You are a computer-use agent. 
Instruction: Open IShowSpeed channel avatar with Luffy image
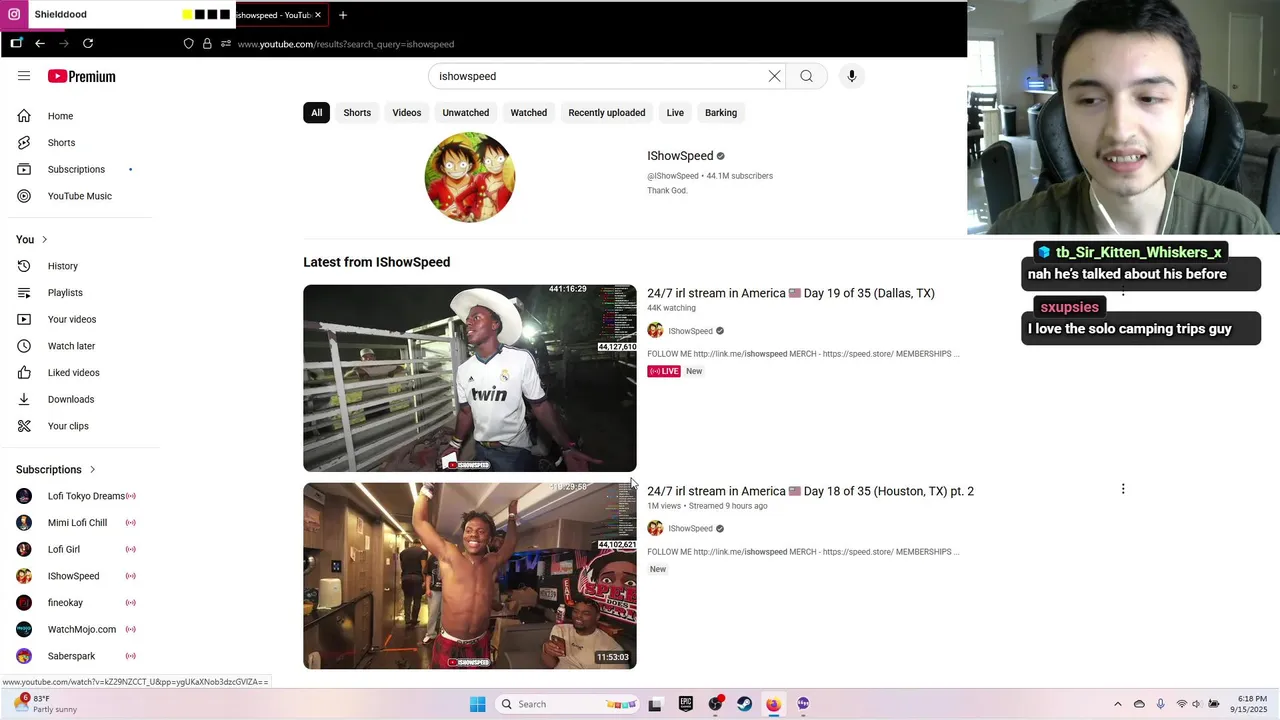470,177
